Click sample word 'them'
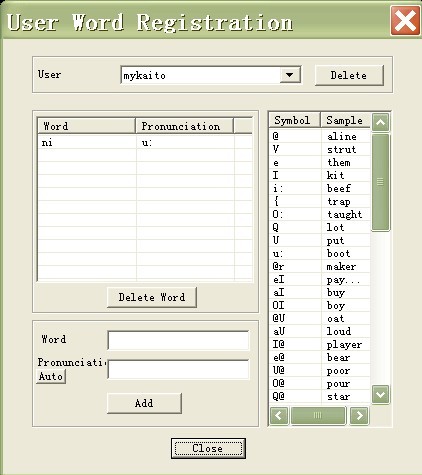Screen dimensions: 422x475 click(x=339, y=162)
